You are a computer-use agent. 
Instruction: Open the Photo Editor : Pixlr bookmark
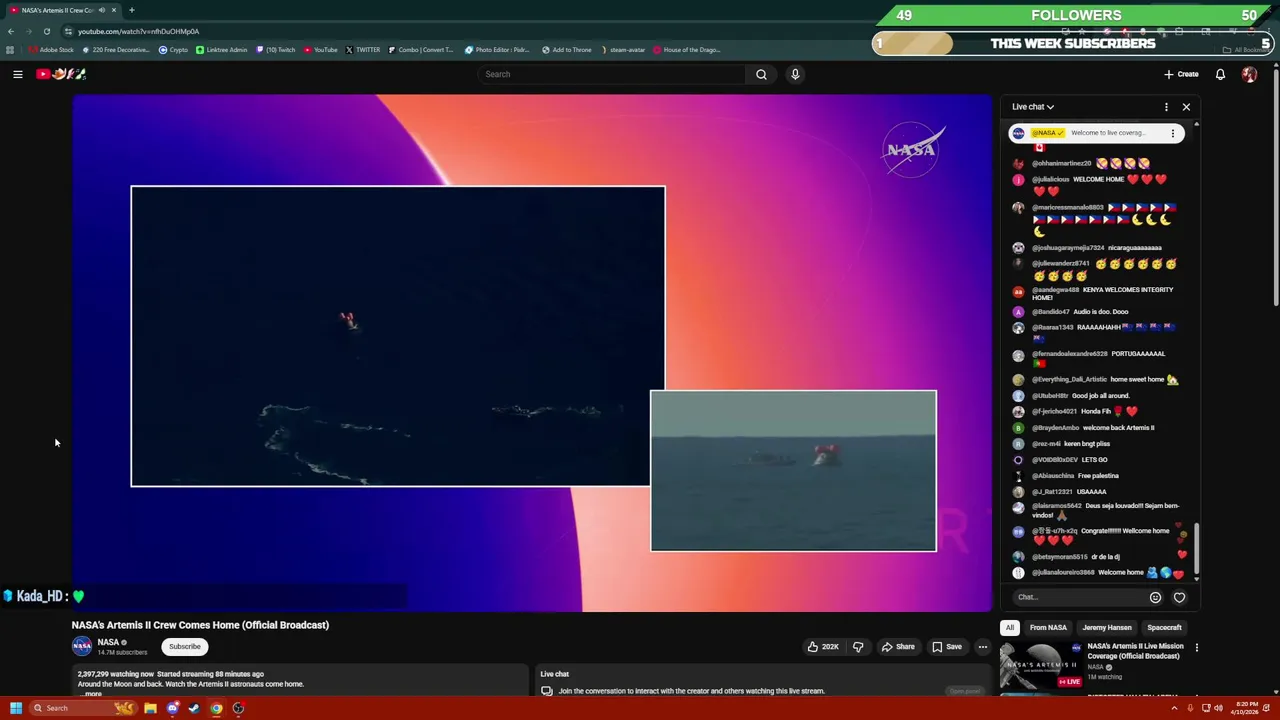tap(497, 50)
